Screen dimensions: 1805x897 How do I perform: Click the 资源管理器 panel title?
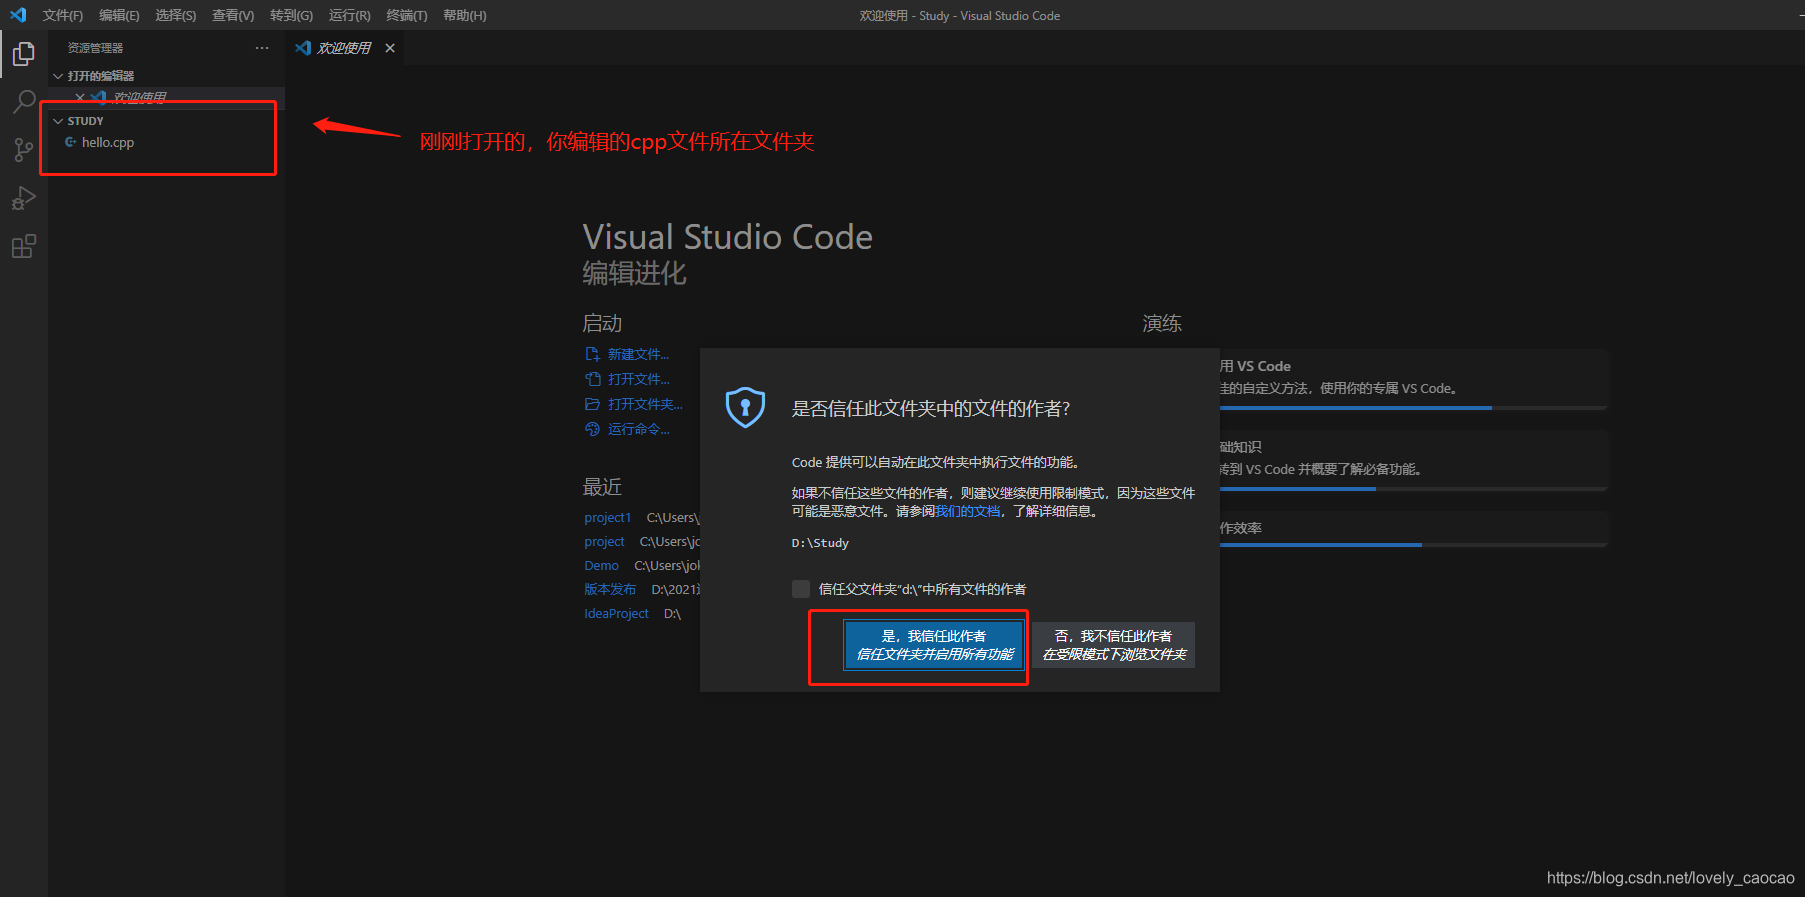(95, 48)
